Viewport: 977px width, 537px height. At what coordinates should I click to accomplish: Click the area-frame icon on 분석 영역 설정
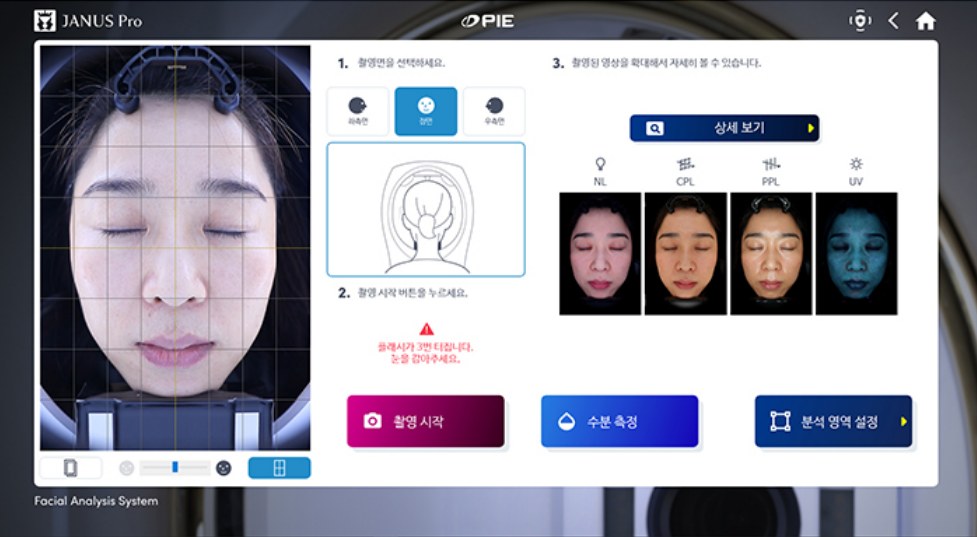[780, 422]
